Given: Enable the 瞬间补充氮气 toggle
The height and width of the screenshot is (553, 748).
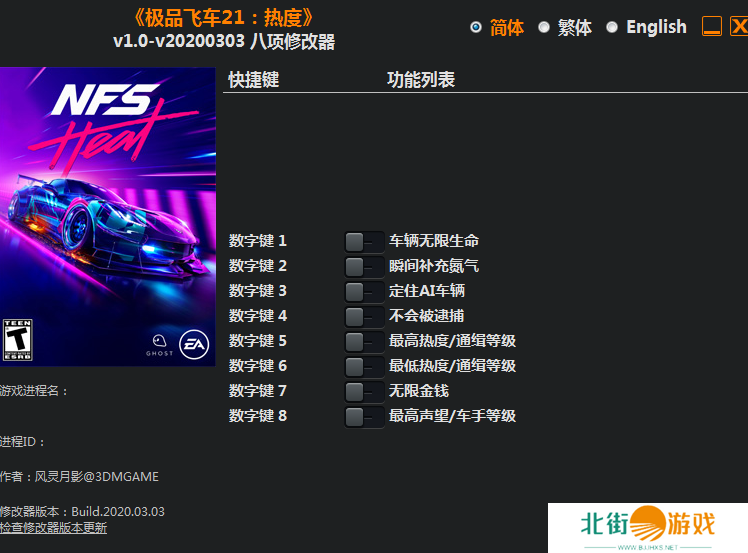Looking at the screenshot, I should click(363, 266).
